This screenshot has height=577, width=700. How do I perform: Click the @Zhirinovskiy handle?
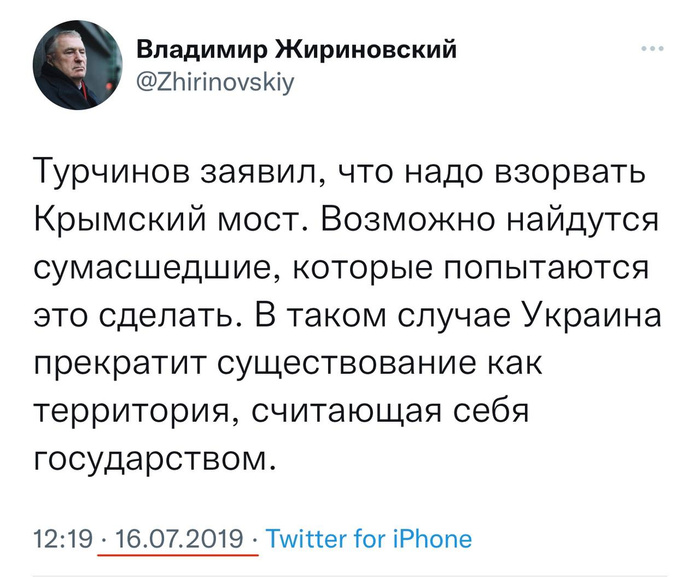215,83
